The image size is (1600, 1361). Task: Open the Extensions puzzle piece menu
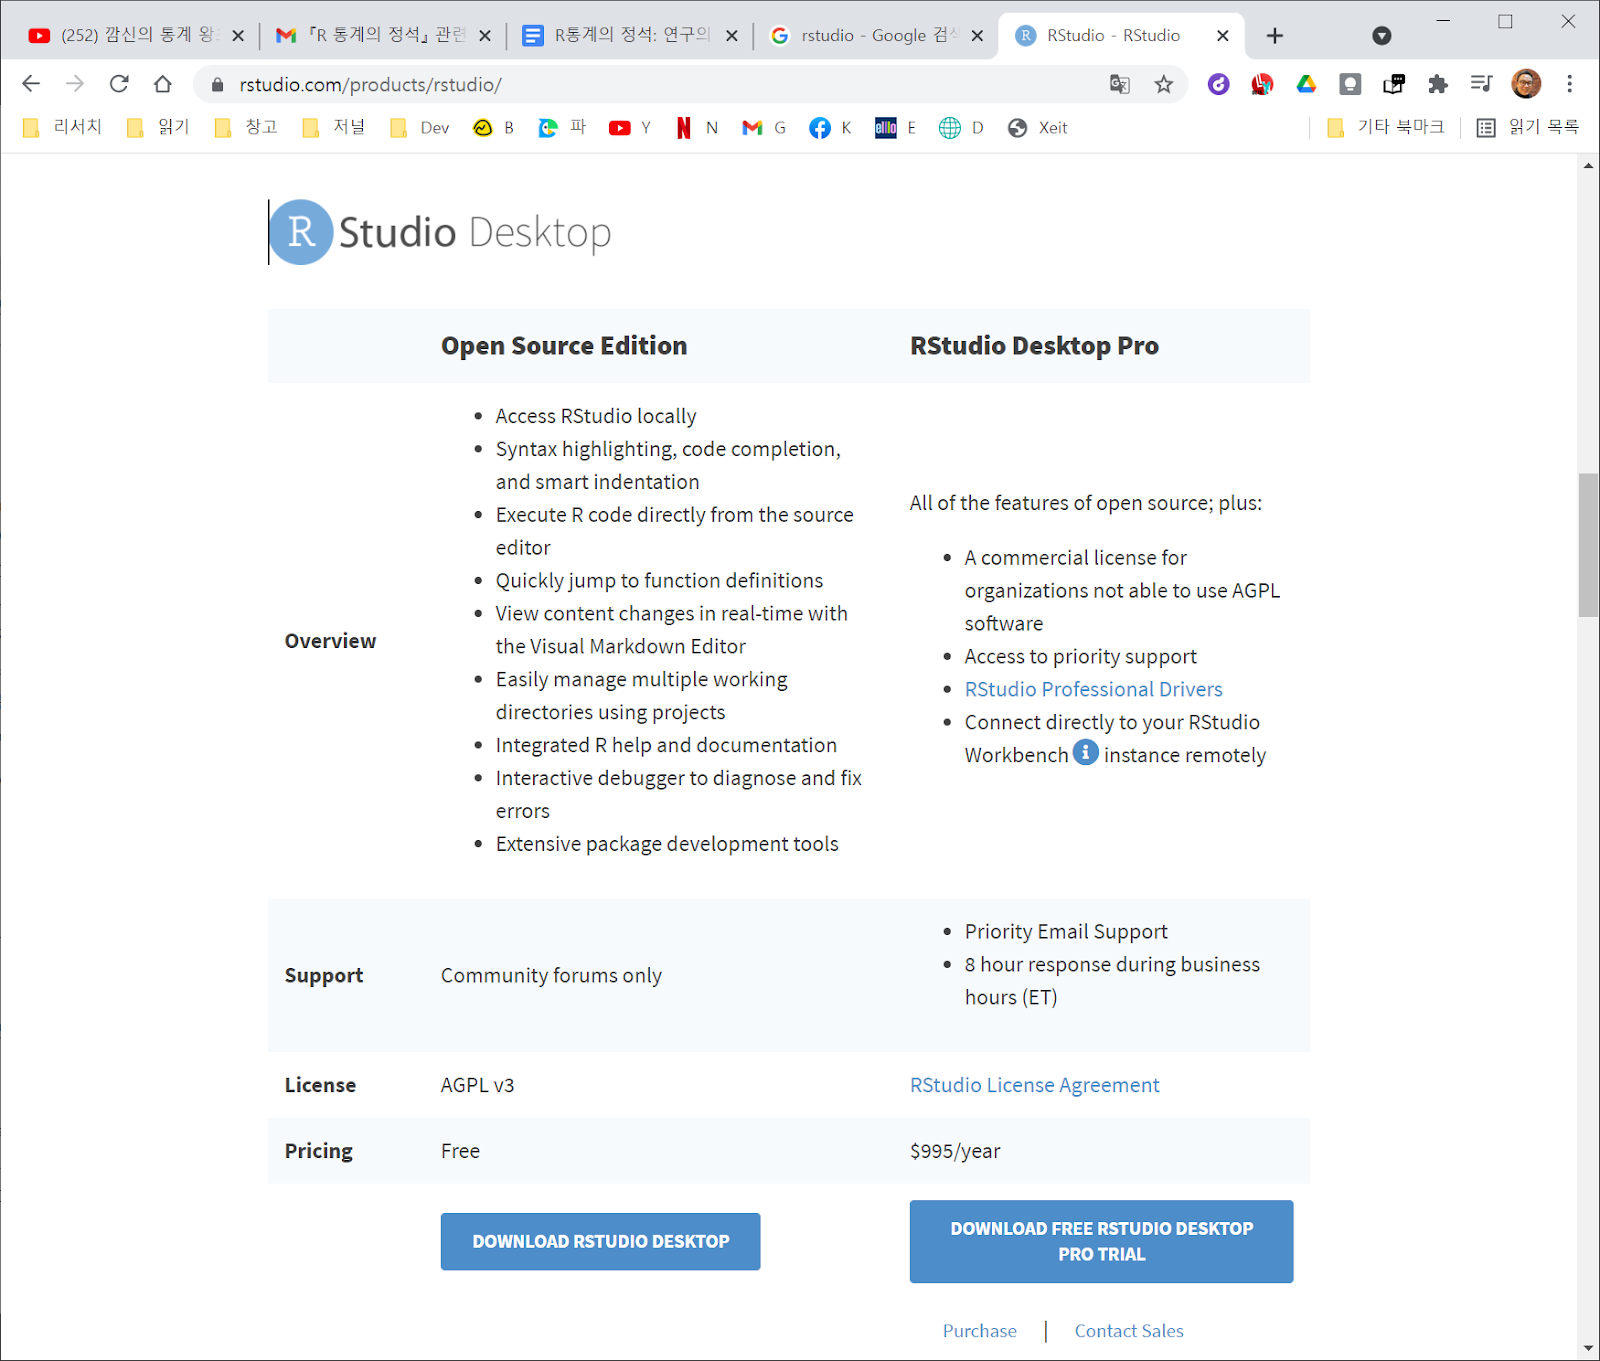1438,84
